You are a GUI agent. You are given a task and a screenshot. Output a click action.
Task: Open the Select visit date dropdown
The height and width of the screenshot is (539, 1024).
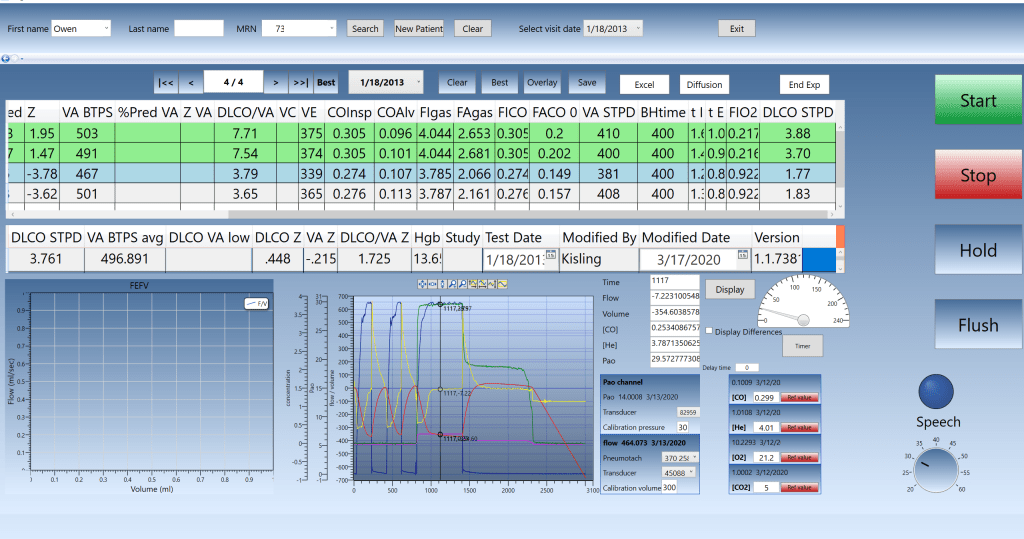click(637, 29)
